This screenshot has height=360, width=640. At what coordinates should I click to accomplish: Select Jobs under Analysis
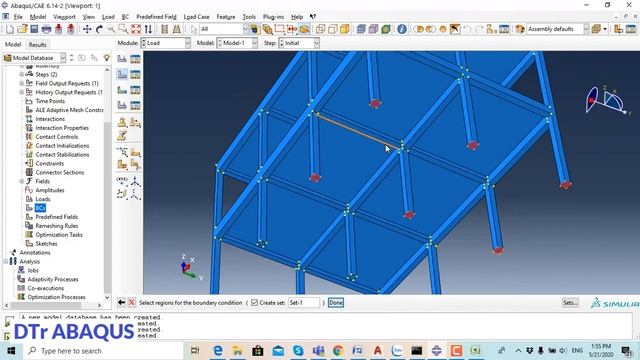[33, 270]
